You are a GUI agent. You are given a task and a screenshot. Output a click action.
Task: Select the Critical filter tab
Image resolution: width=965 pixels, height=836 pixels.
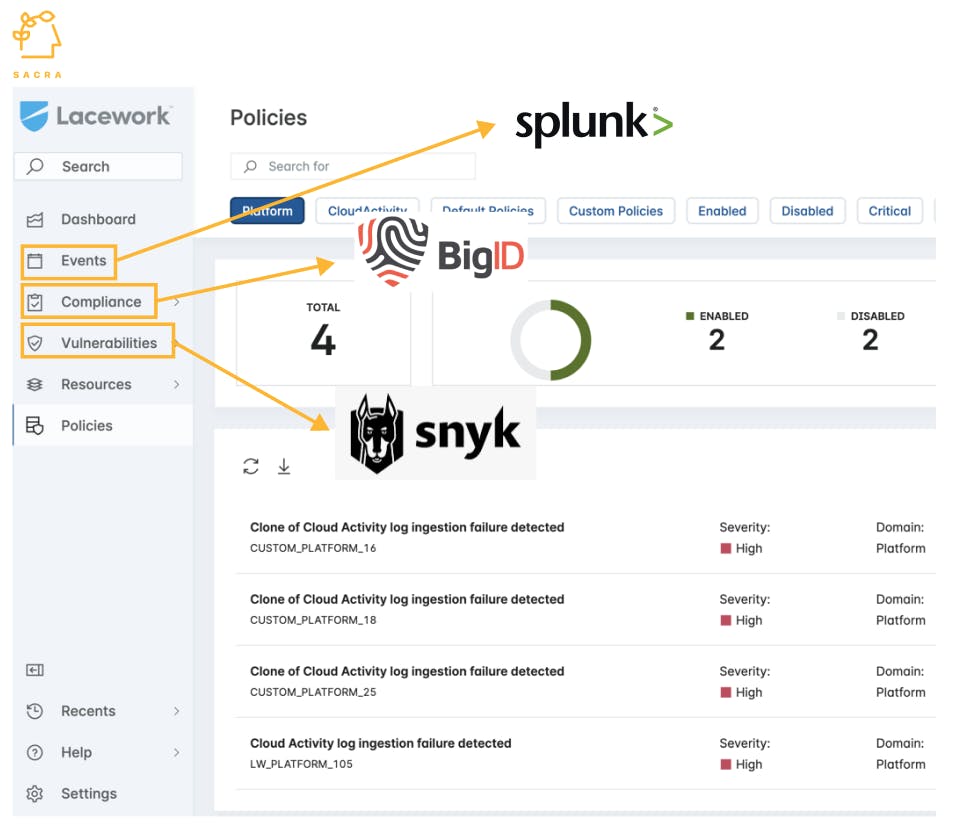click(889, 211)
